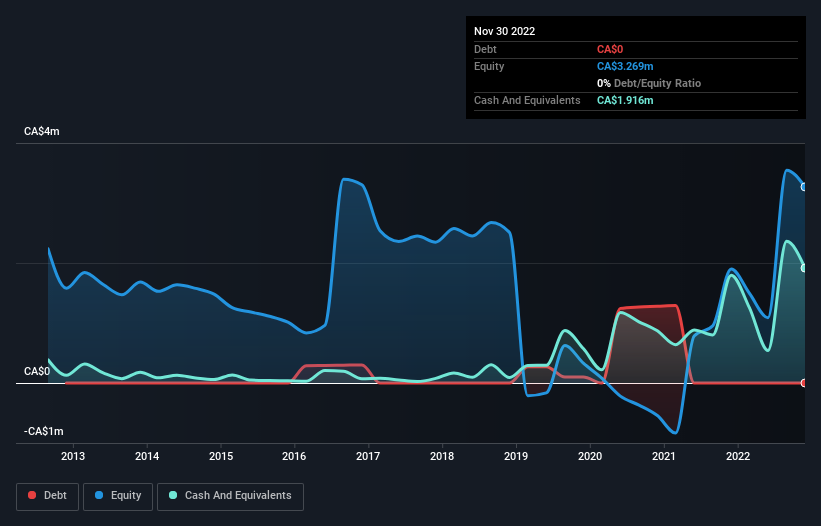Screen dimensions: 821x526
Task: Select the 2014 x-axis label
Action: click(147, 456)
